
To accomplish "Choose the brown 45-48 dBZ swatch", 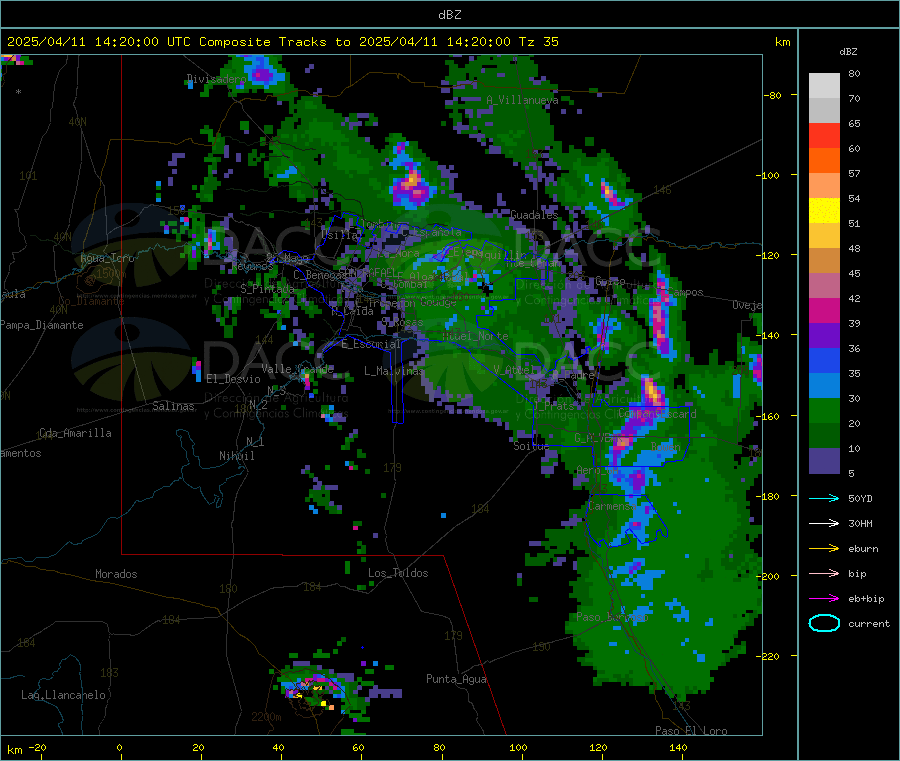I will click(824, 261).
